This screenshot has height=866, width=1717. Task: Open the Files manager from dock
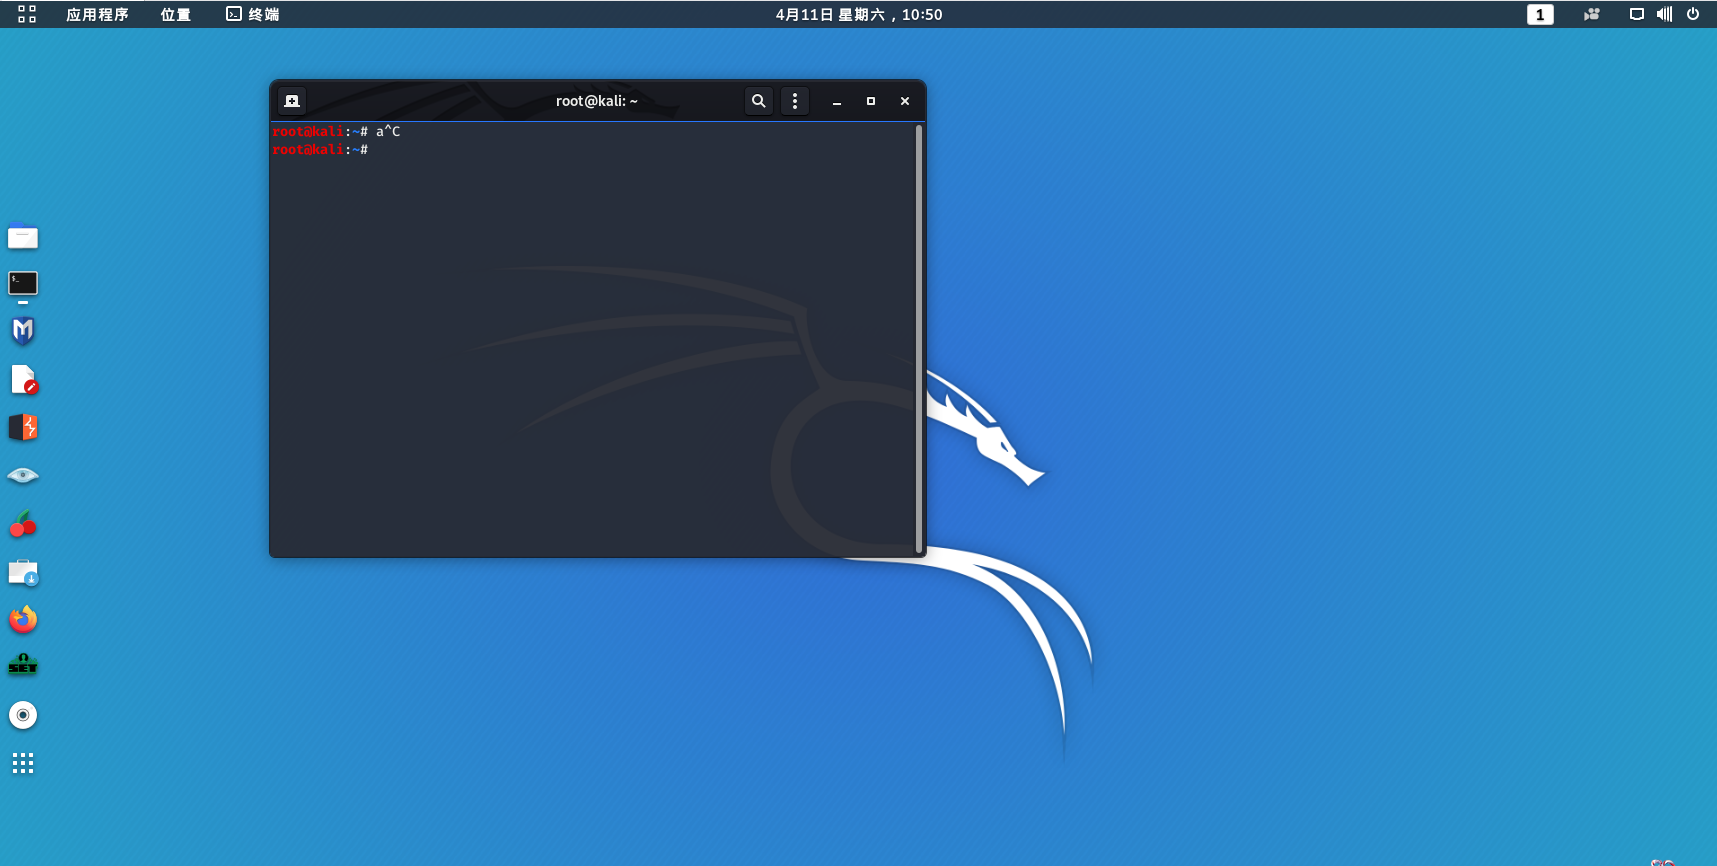[x=23, y=237]
